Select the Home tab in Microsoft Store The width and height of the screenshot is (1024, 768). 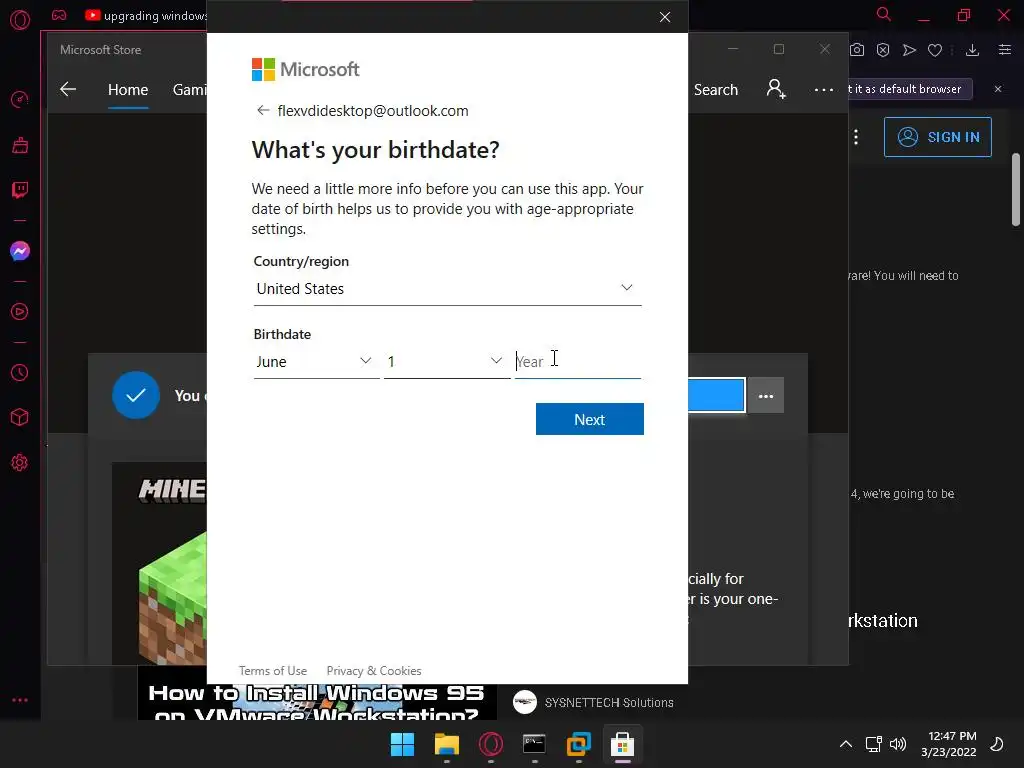(x=128, y=89)
